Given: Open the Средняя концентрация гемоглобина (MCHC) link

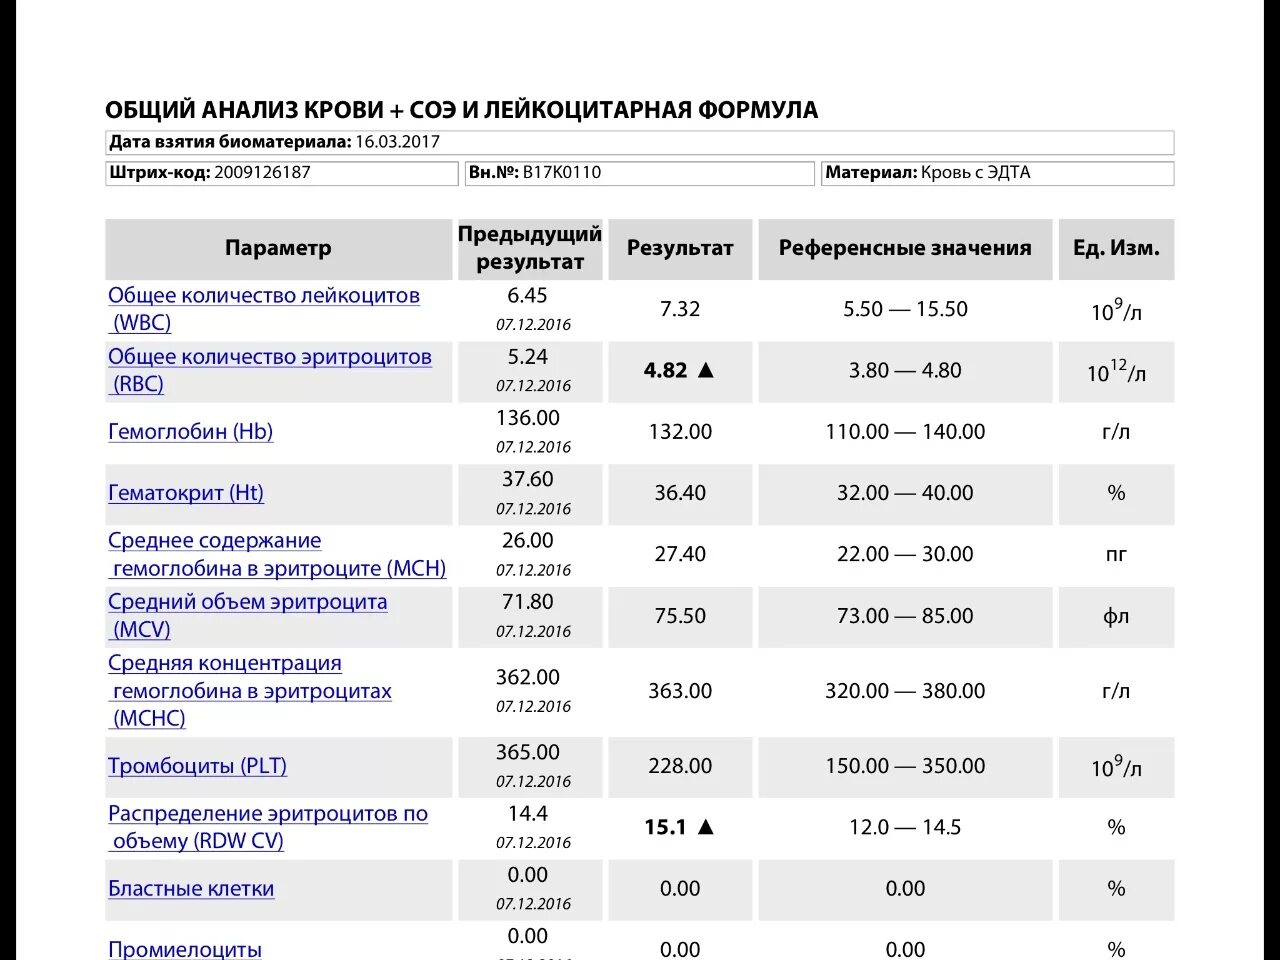Looking at the screenshot, I should pyautogui.click(x=250, y=690).
